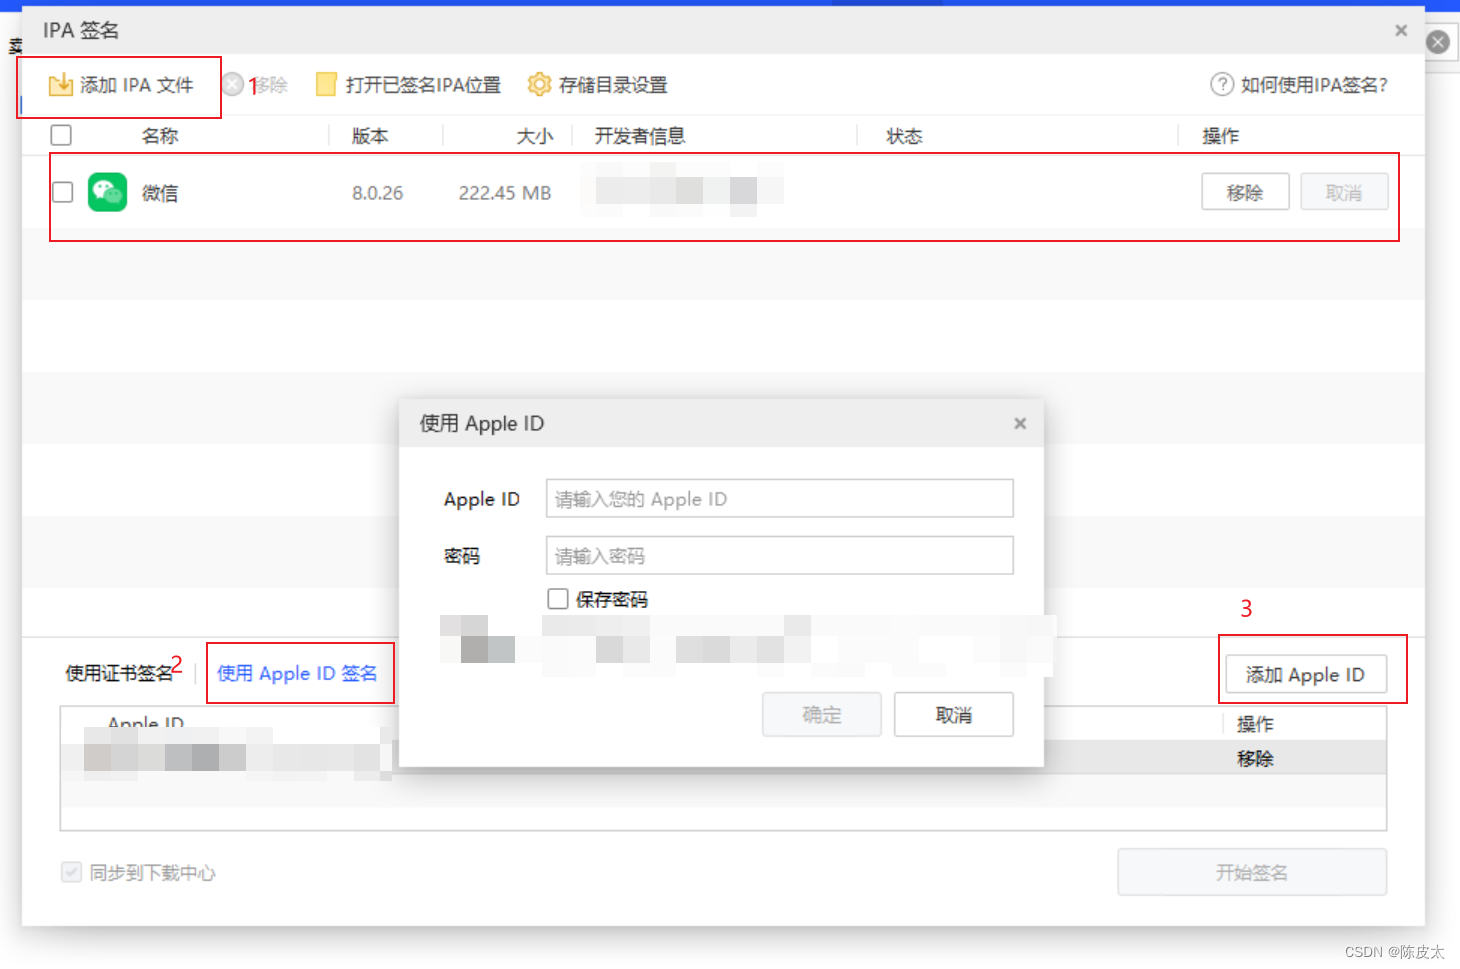Click the WeChat app icon in list
Image resolution: width=1460 pixels, height=969 pixels.
(107, 192)
